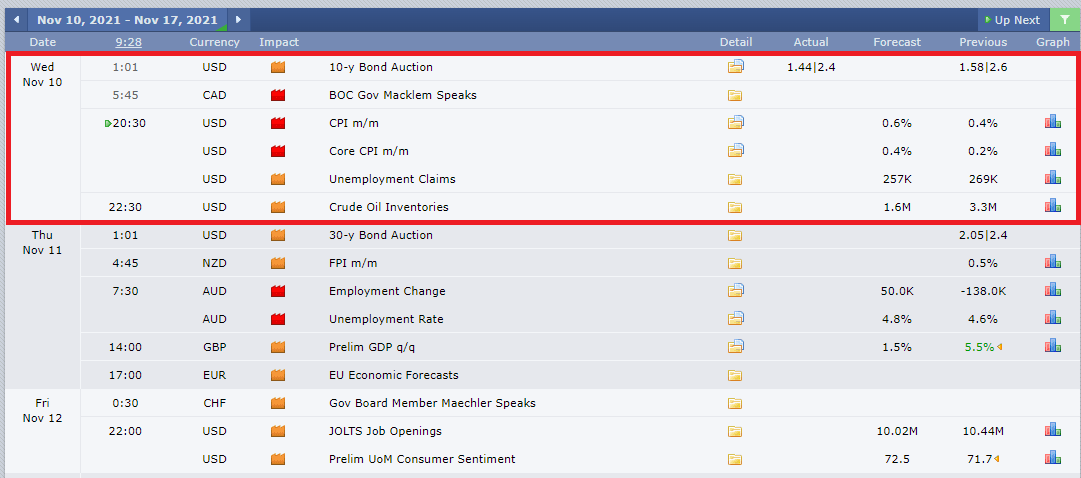Open graph icon for Core CPI m/m
1081x478 pixels.
point(1052,150)
